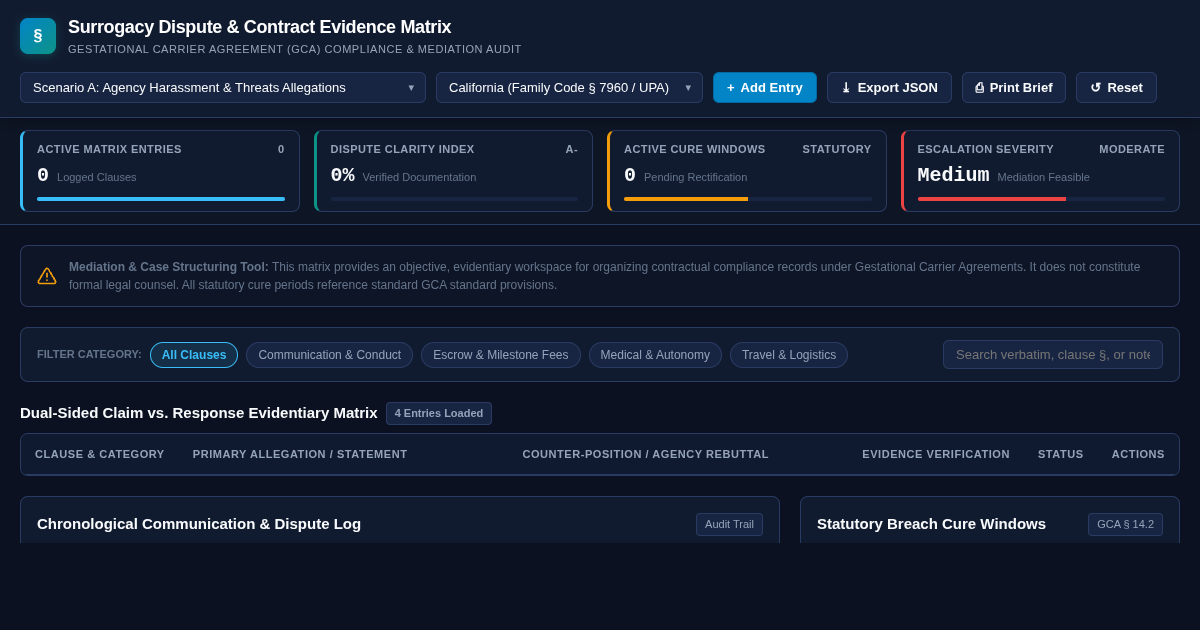Click the Gestational Carrier Agreement subtitle
This screenshot has height=630, width=1200.
pos(295,49)
